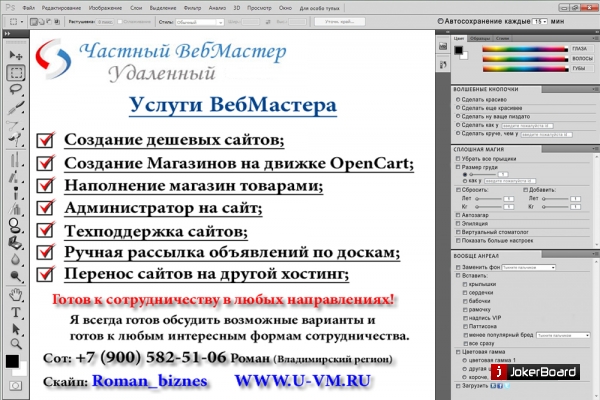Click the ГЛАЗА button
The height and width of the screenshot is (400, 600).
click(582, 49)
